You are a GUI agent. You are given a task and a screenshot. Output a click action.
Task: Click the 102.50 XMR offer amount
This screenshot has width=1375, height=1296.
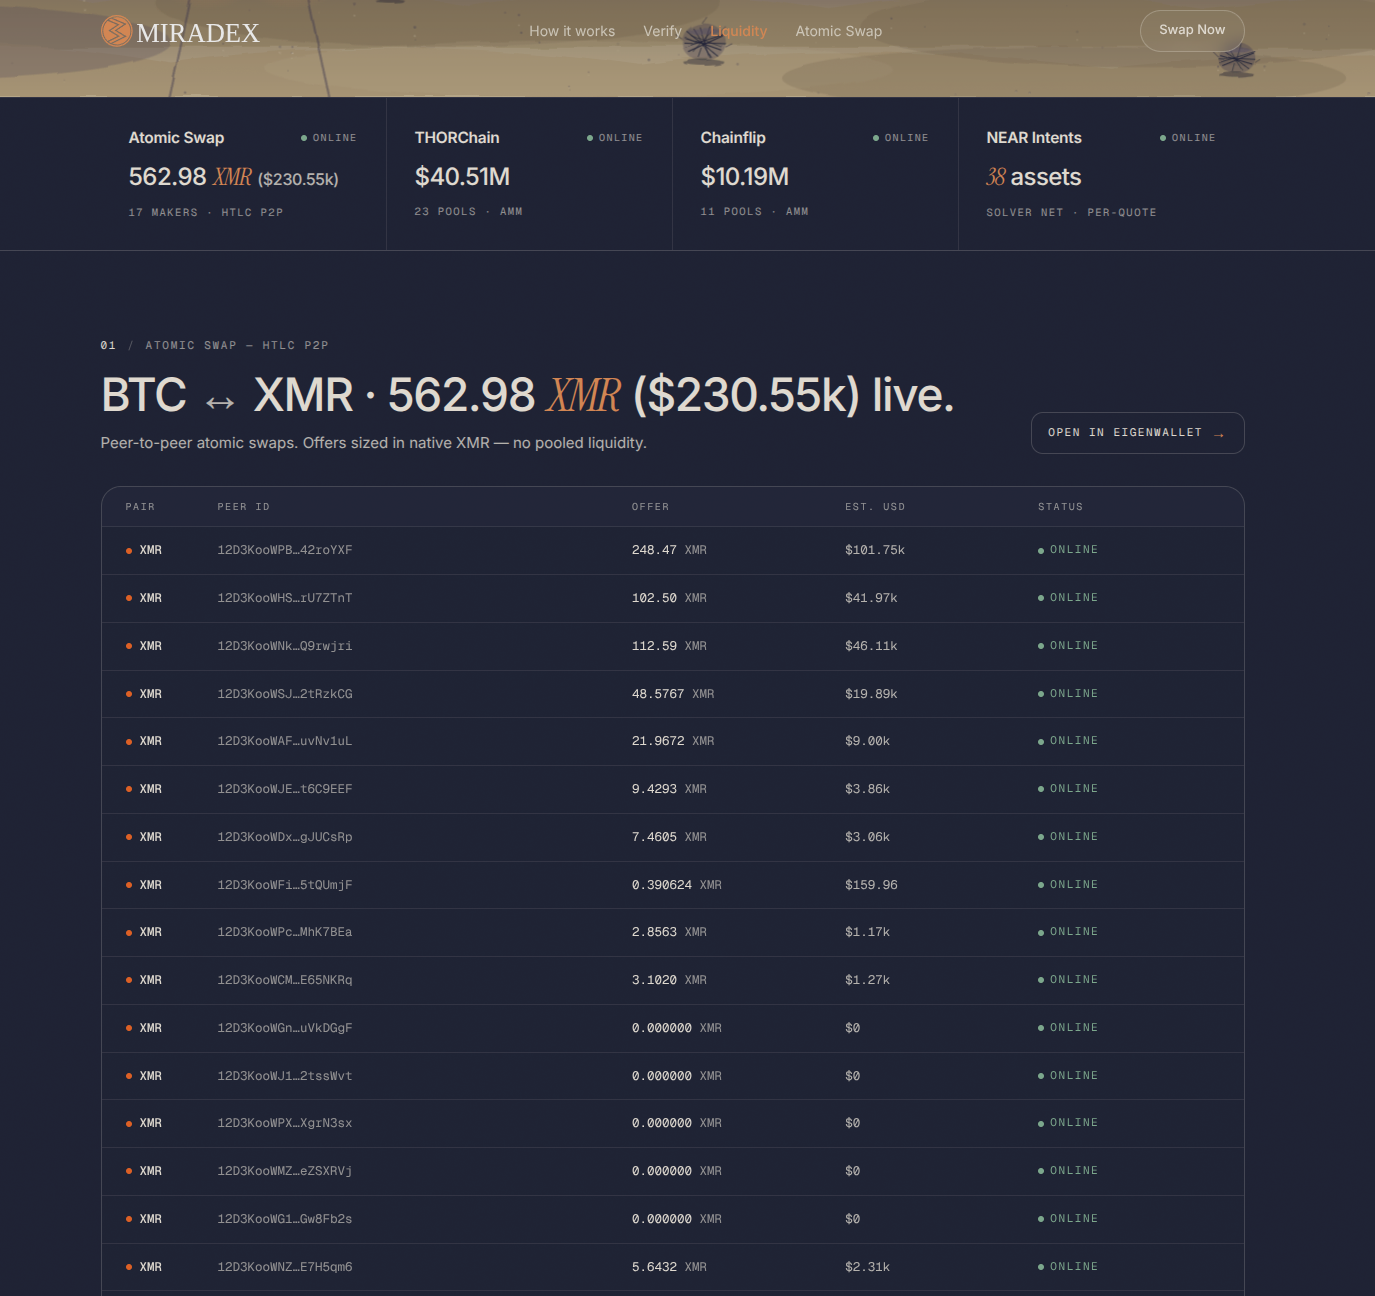pos(669,598)
